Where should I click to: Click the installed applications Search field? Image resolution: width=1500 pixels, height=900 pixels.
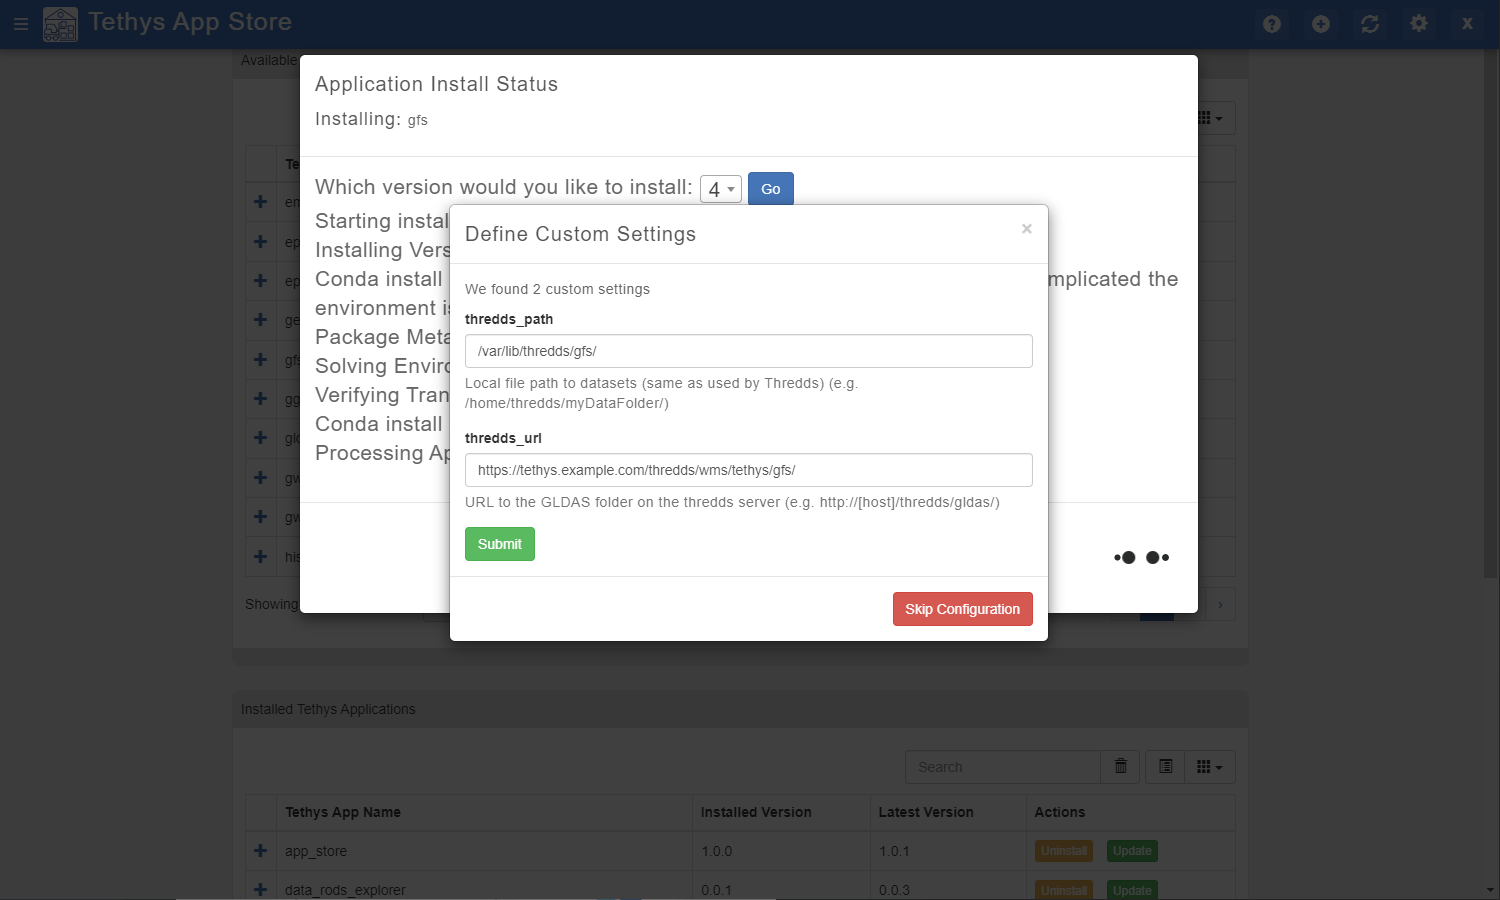[x=1003, y=767]
